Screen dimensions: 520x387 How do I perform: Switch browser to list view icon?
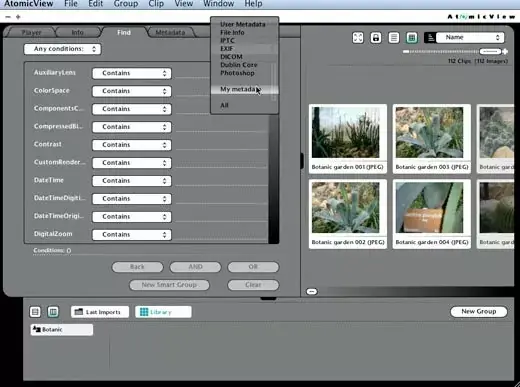tap(394, 38)
